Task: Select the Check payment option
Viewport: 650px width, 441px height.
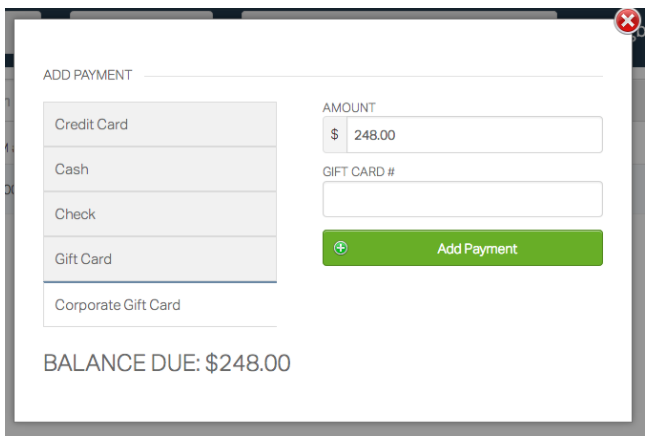Action: click(x=160, y=214)
